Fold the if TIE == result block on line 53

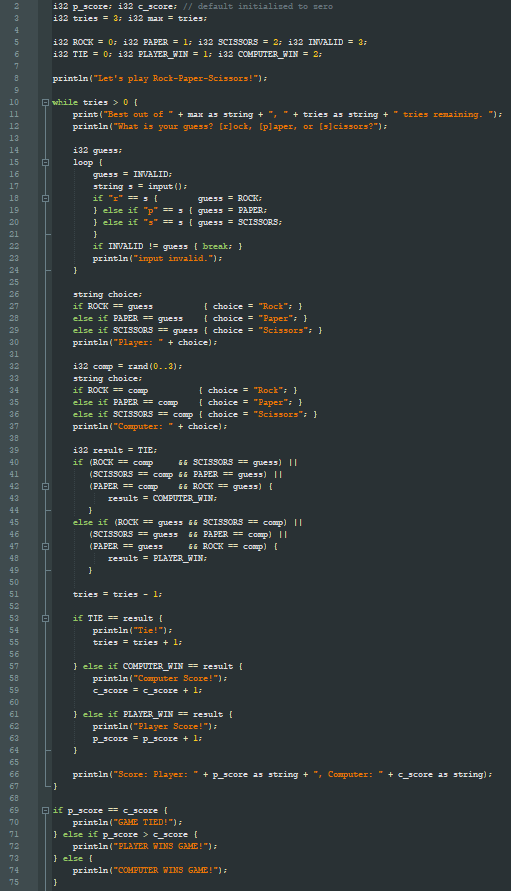(45, 618)
